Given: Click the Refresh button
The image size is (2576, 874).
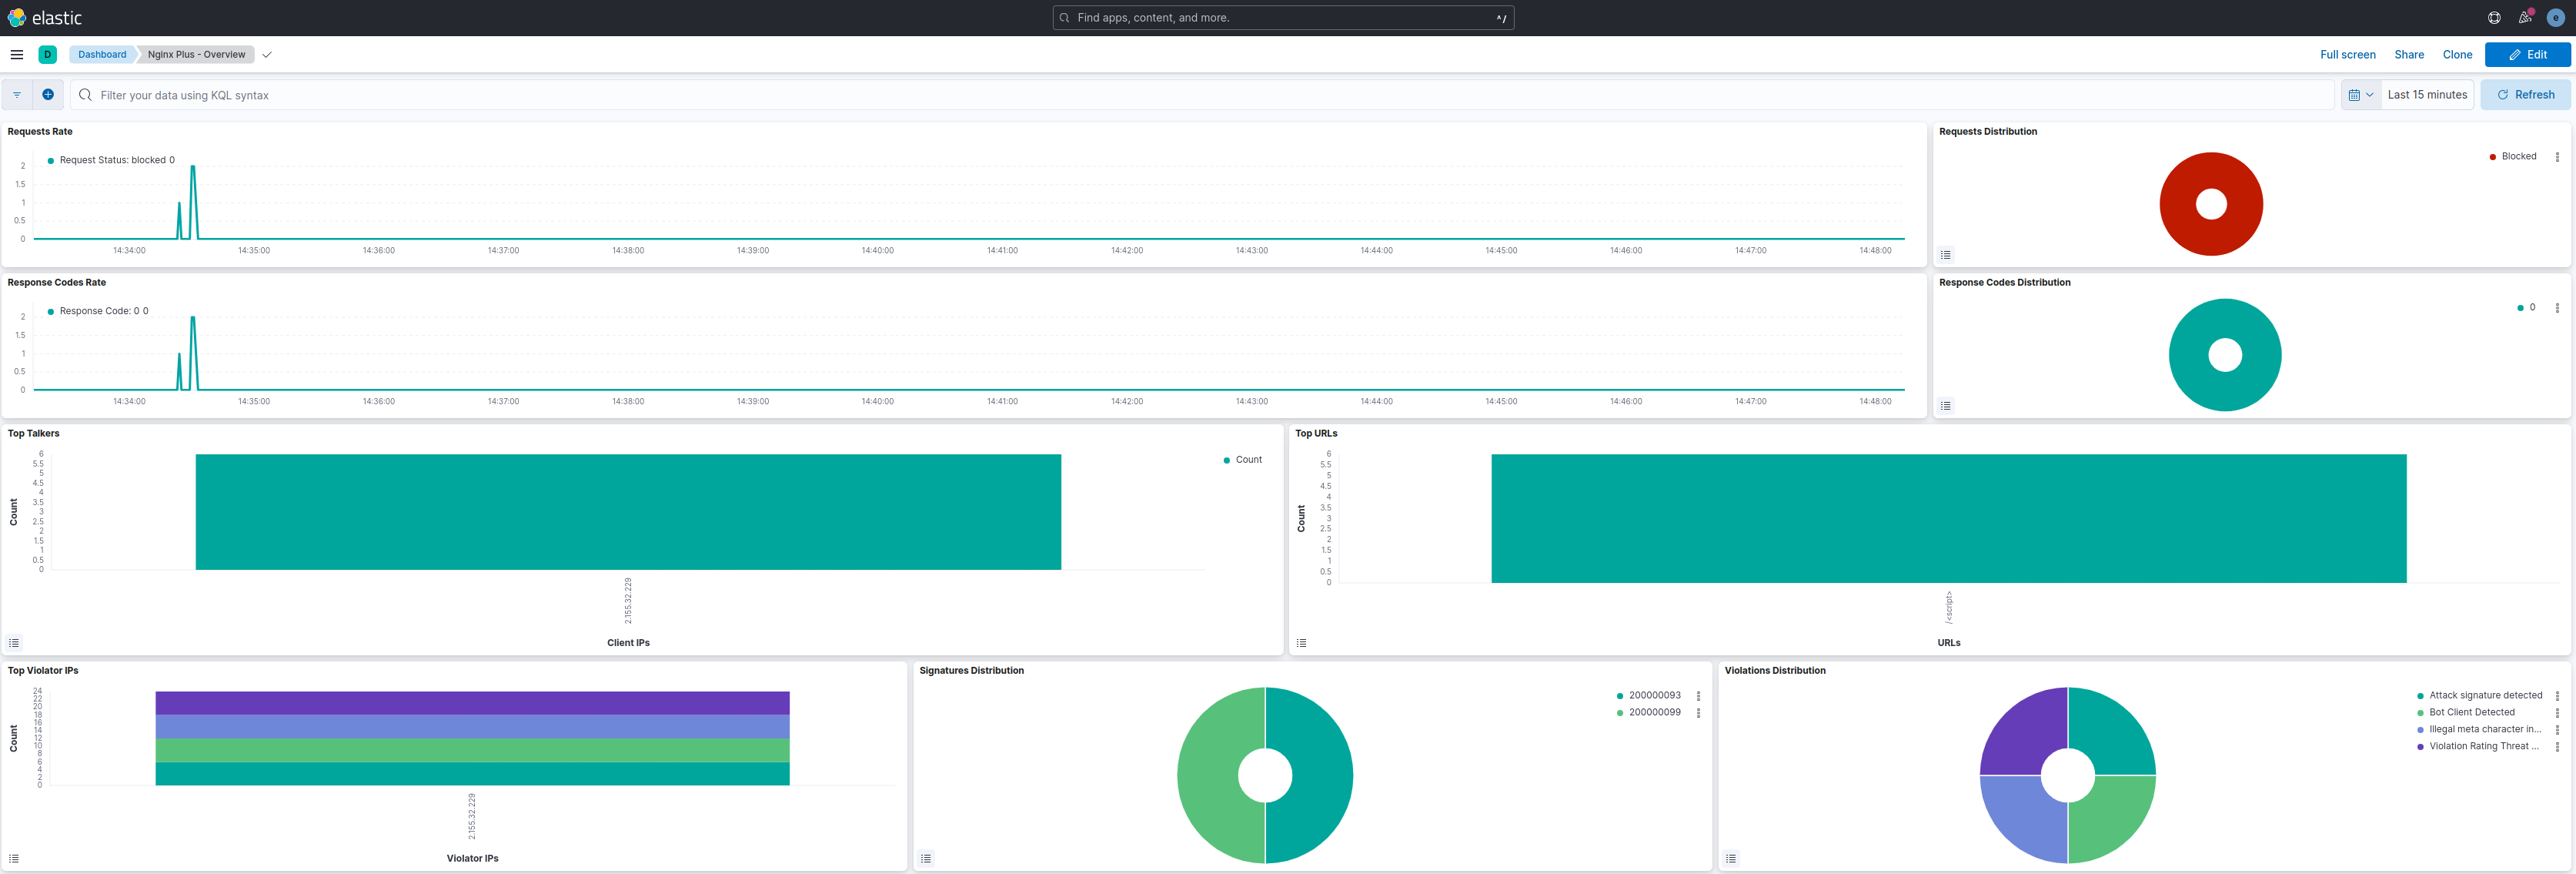Looking at the screenshot, I should click(x=2525, y=95).
